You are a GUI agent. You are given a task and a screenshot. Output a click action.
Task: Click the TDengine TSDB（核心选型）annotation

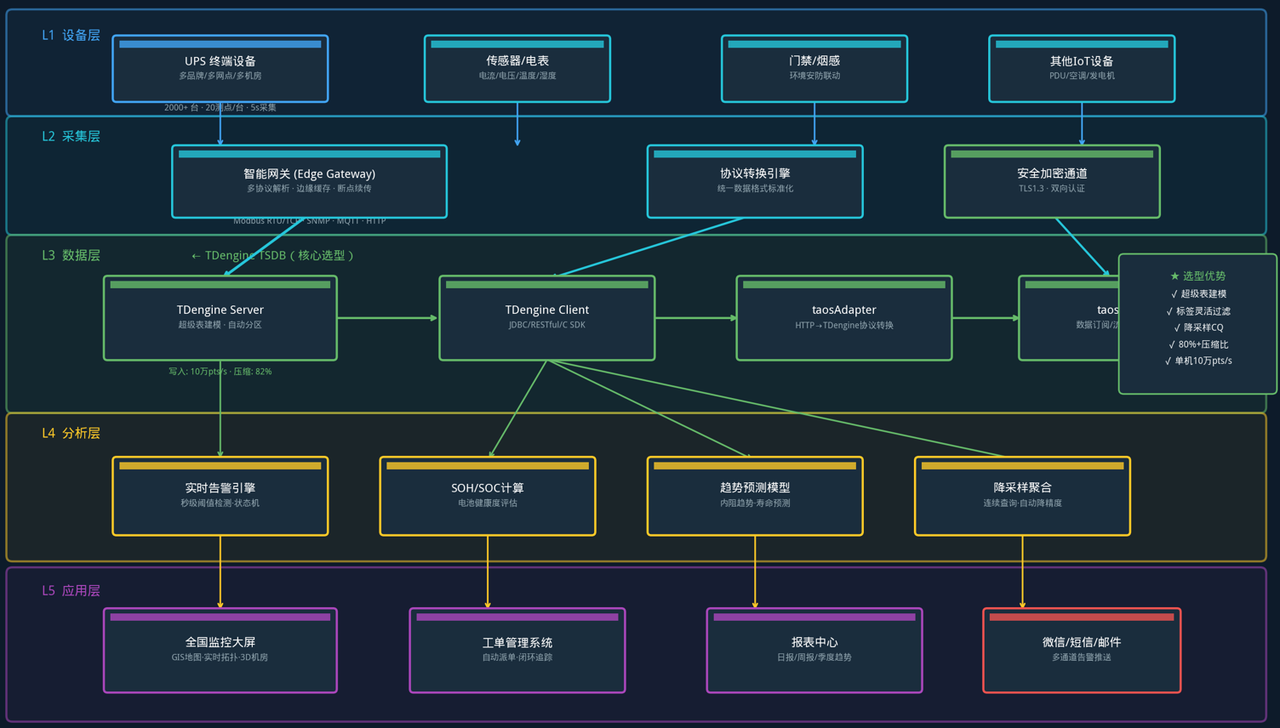272,256
